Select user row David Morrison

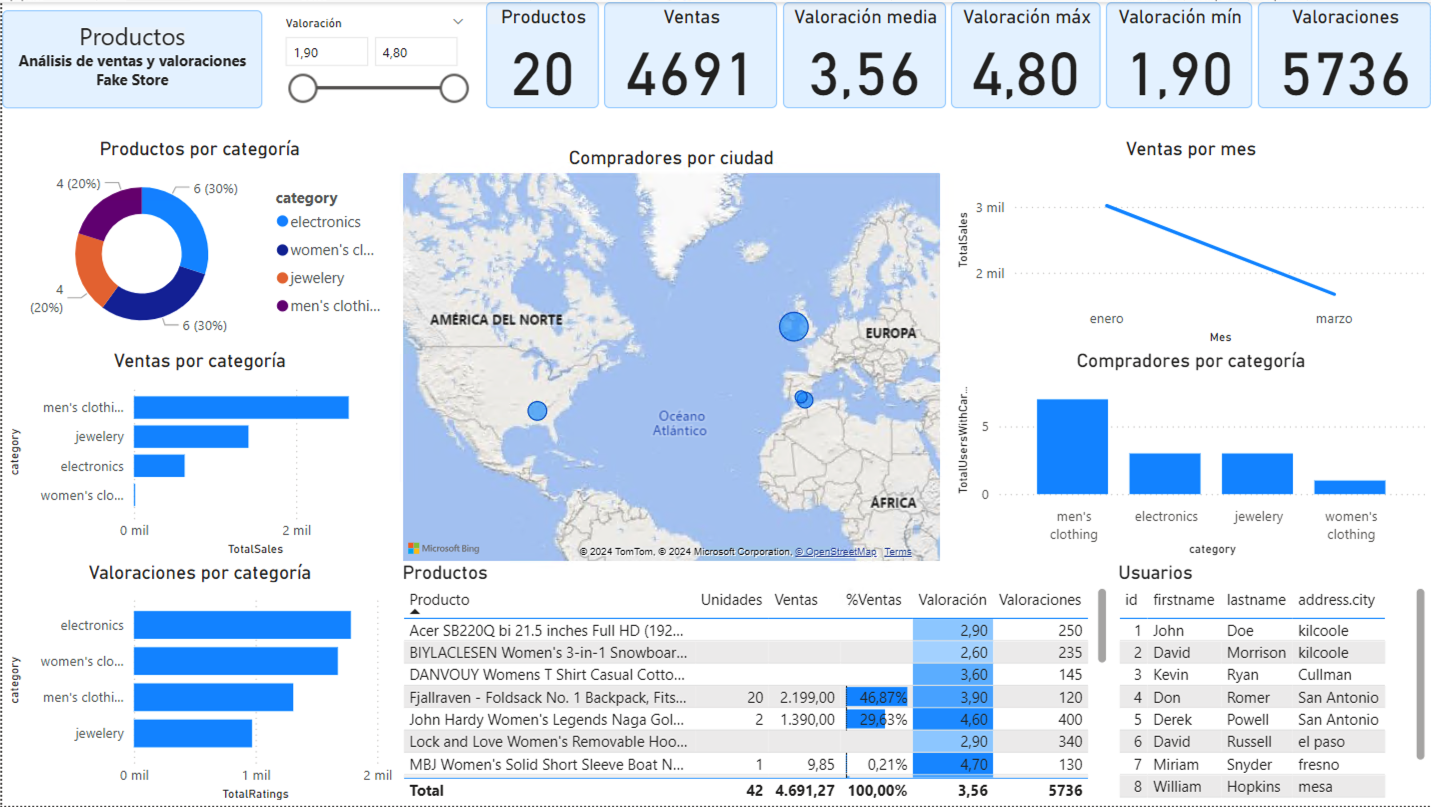pyautogui.click(x=1252, y=652)
